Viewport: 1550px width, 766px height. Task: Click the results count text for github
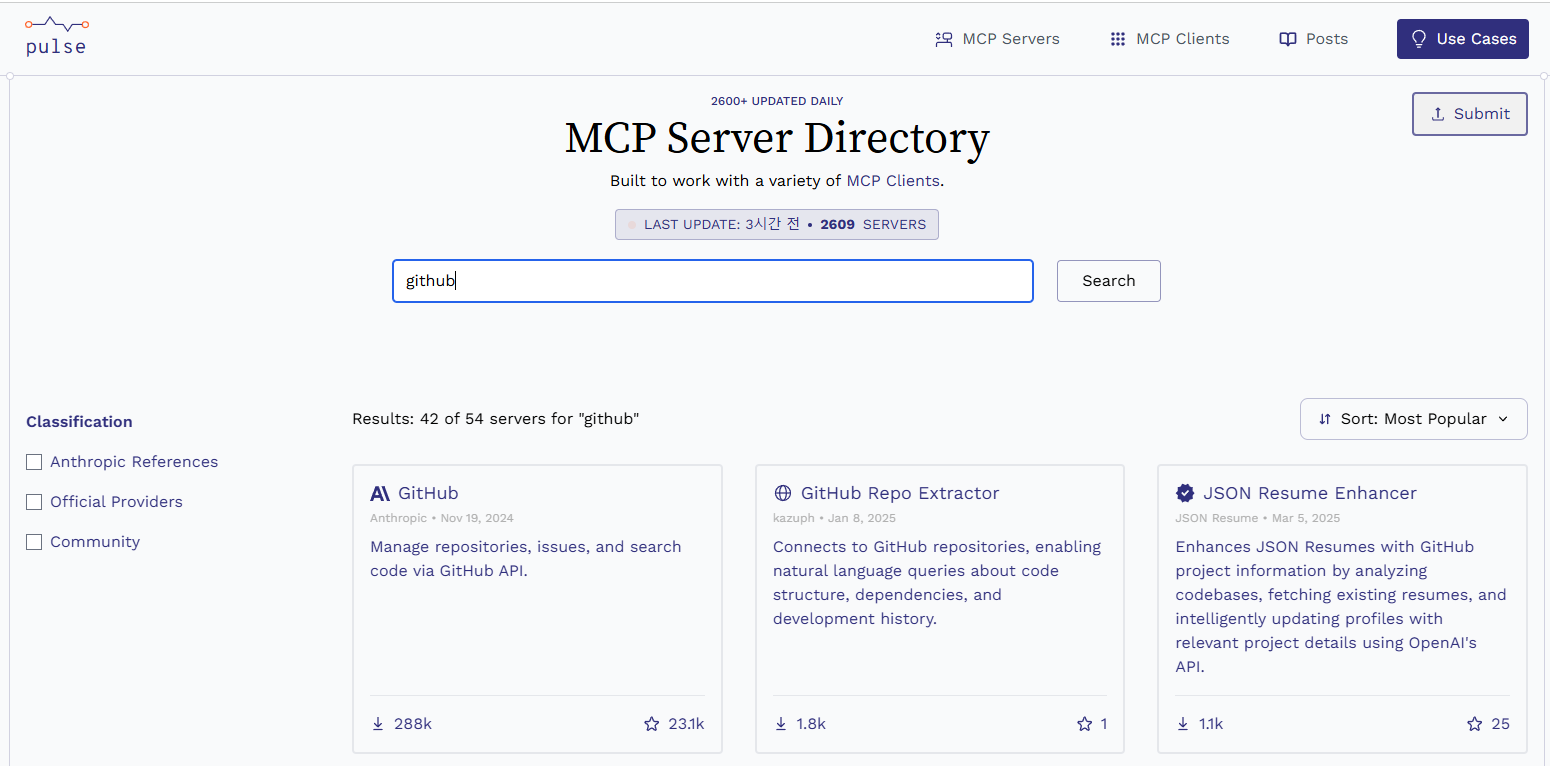click(x=495, y=419)
